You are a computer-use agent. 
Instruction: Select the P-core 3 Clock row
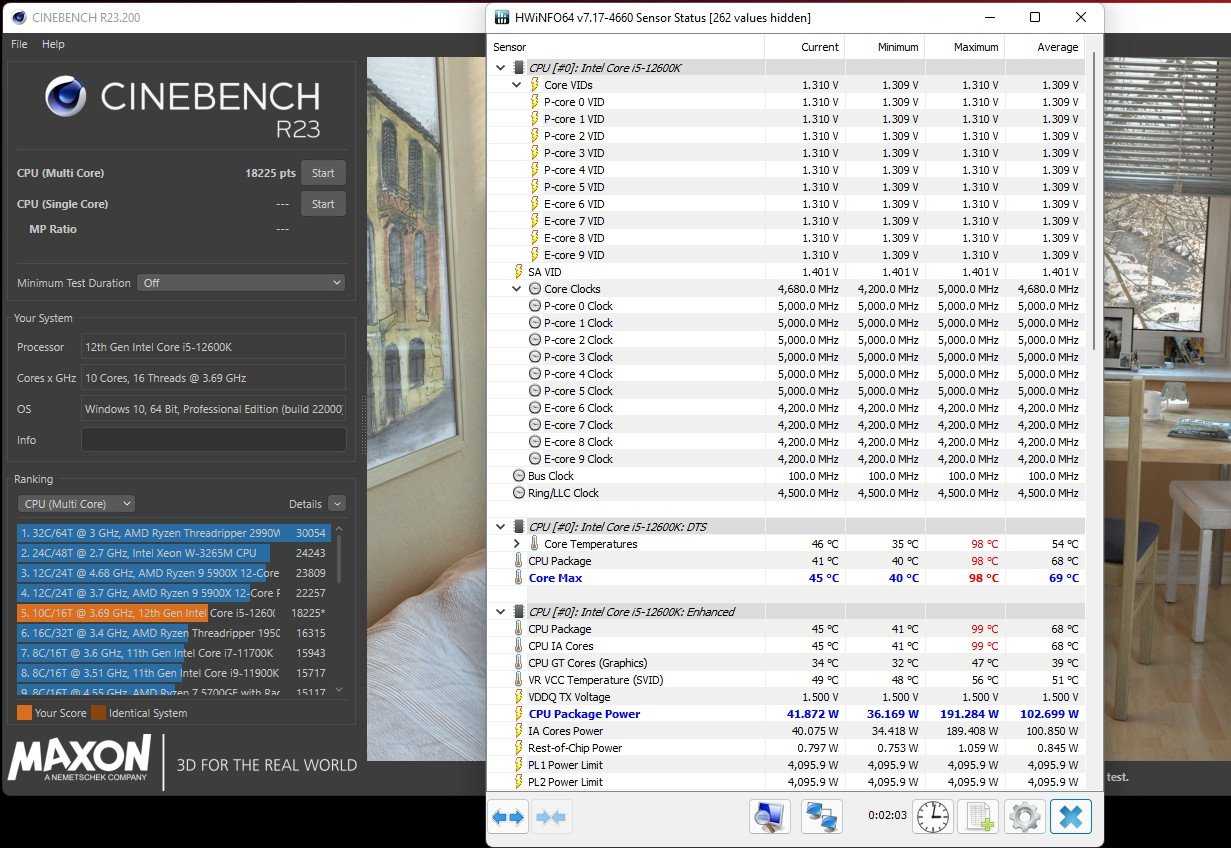[786, 357]
